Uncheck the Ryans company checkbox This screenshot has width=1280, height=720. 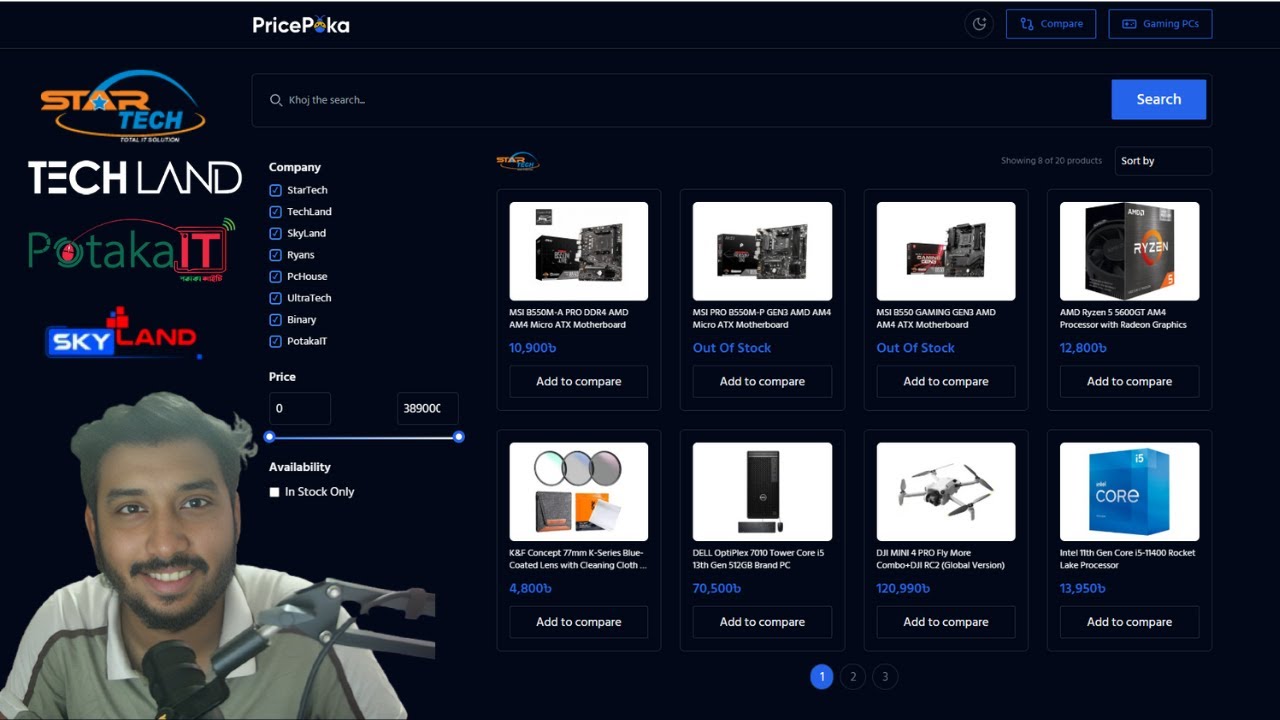(x=275, y=255)
